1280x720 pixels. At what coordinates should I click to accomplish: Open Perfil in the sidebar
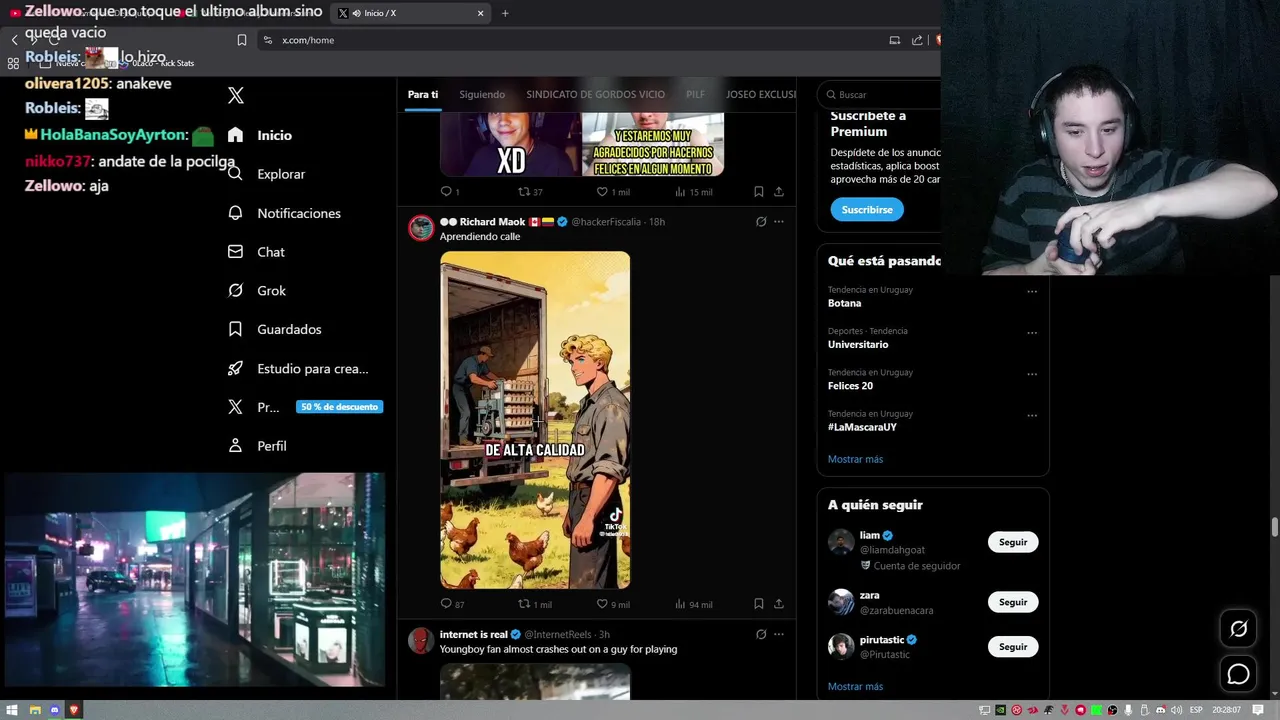point(257,446)
